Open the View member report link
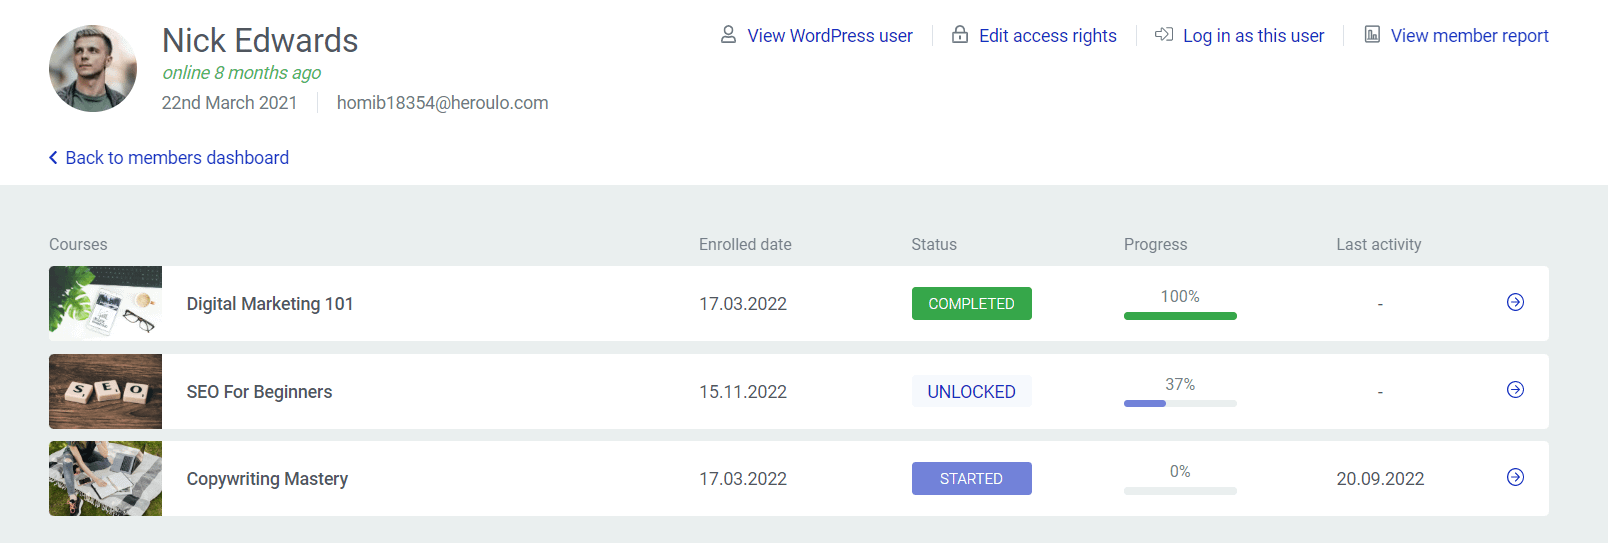The image size is (1608, 543). coord(1469,36)
